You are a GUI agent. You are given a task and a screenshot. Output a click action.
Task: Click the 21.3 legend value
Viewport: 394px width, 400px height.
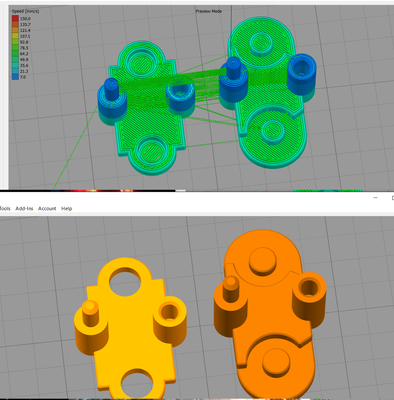(x=24, y=71)
